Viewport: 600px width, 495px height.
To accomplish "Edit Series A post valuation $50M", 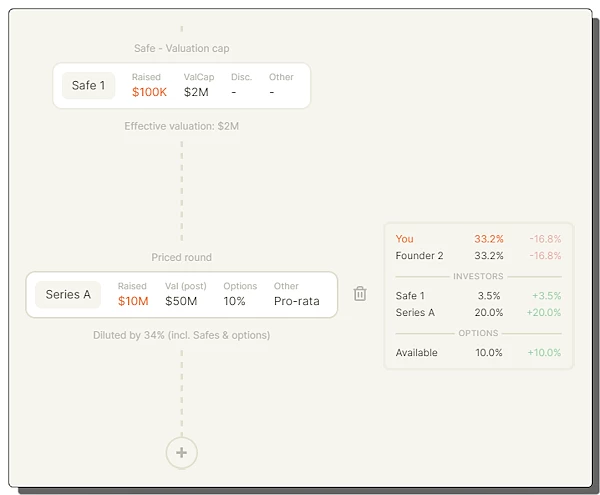I will (181, 301).
